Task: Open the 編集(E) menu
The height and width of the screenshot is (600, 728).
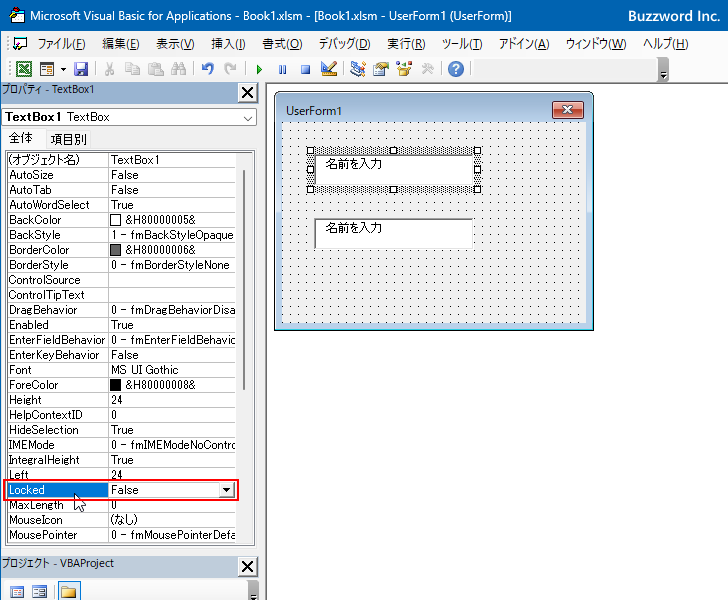Action: (x=121, y=44)
